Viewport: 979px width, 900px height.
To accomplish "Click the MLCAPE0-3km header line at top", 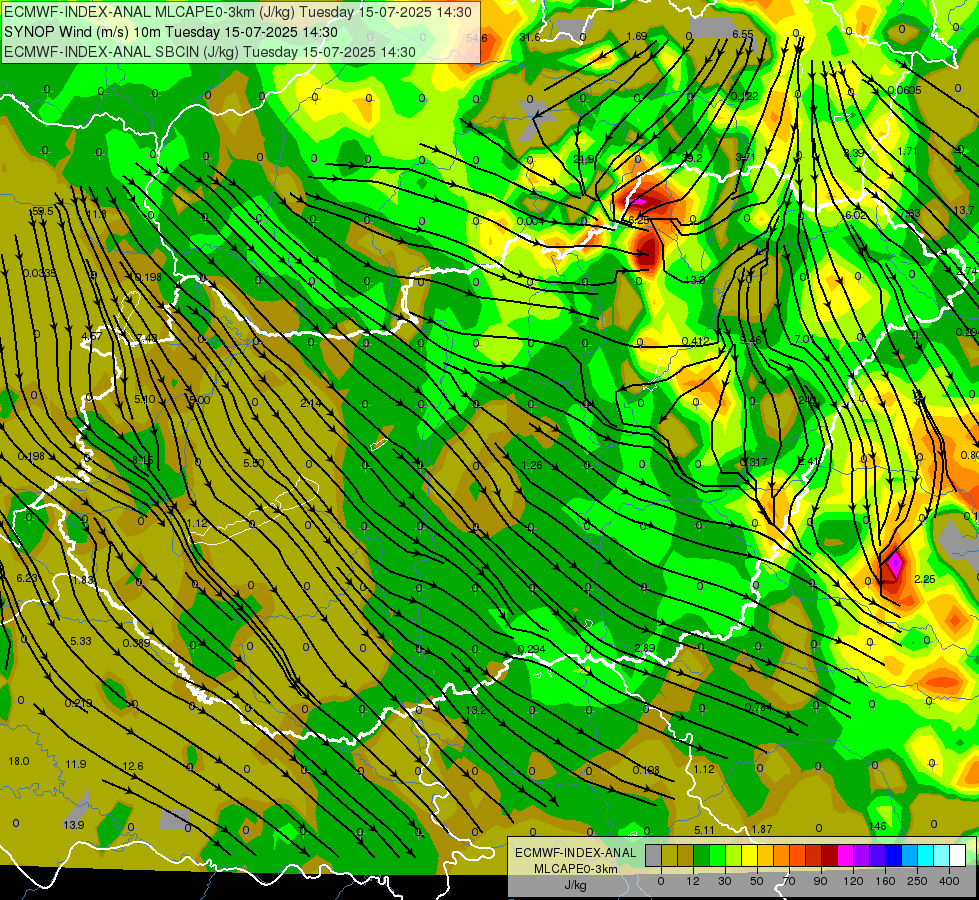I will (238, 12).
